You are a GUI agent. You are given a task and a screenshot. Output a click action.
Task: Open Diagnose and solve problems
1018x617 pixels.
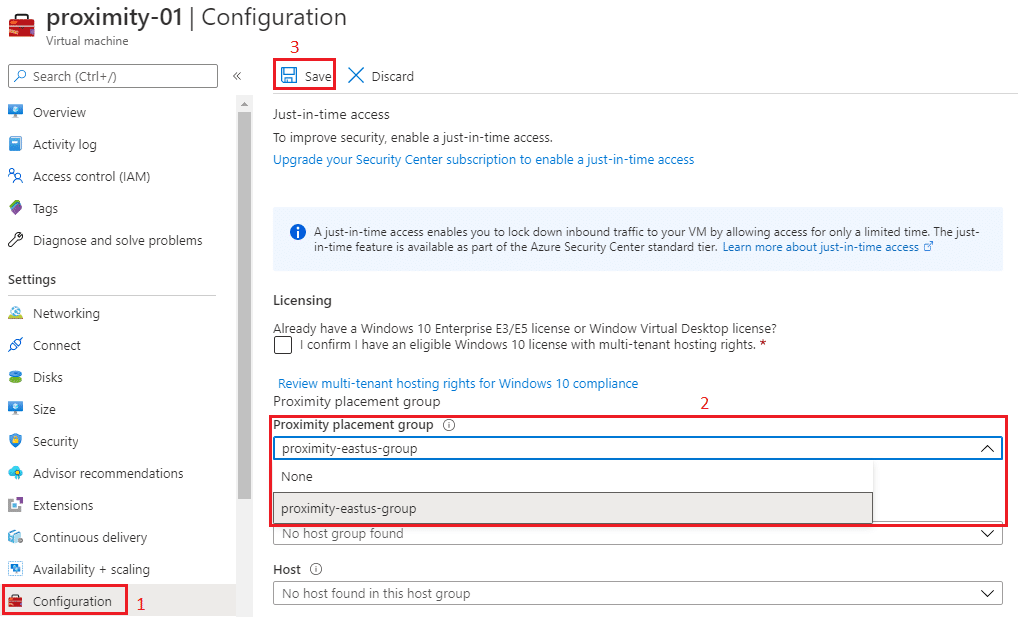click(118, 240)
